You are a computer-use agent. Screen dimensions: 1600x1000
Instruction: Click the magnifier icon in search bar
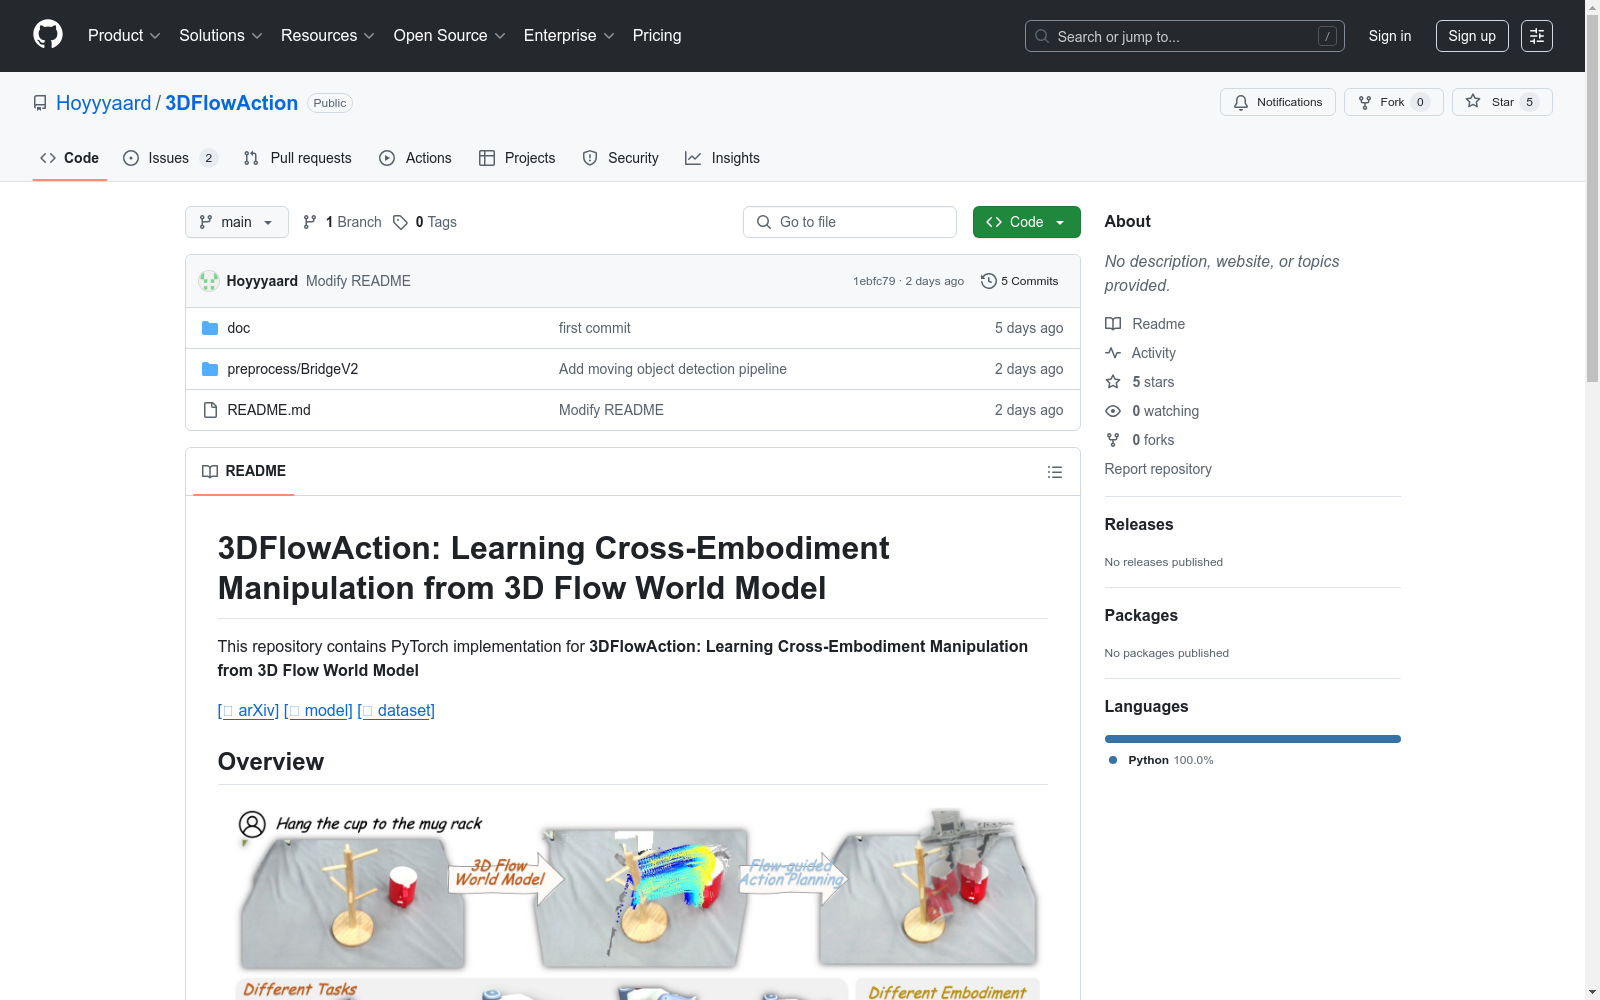pos(1042,36)
